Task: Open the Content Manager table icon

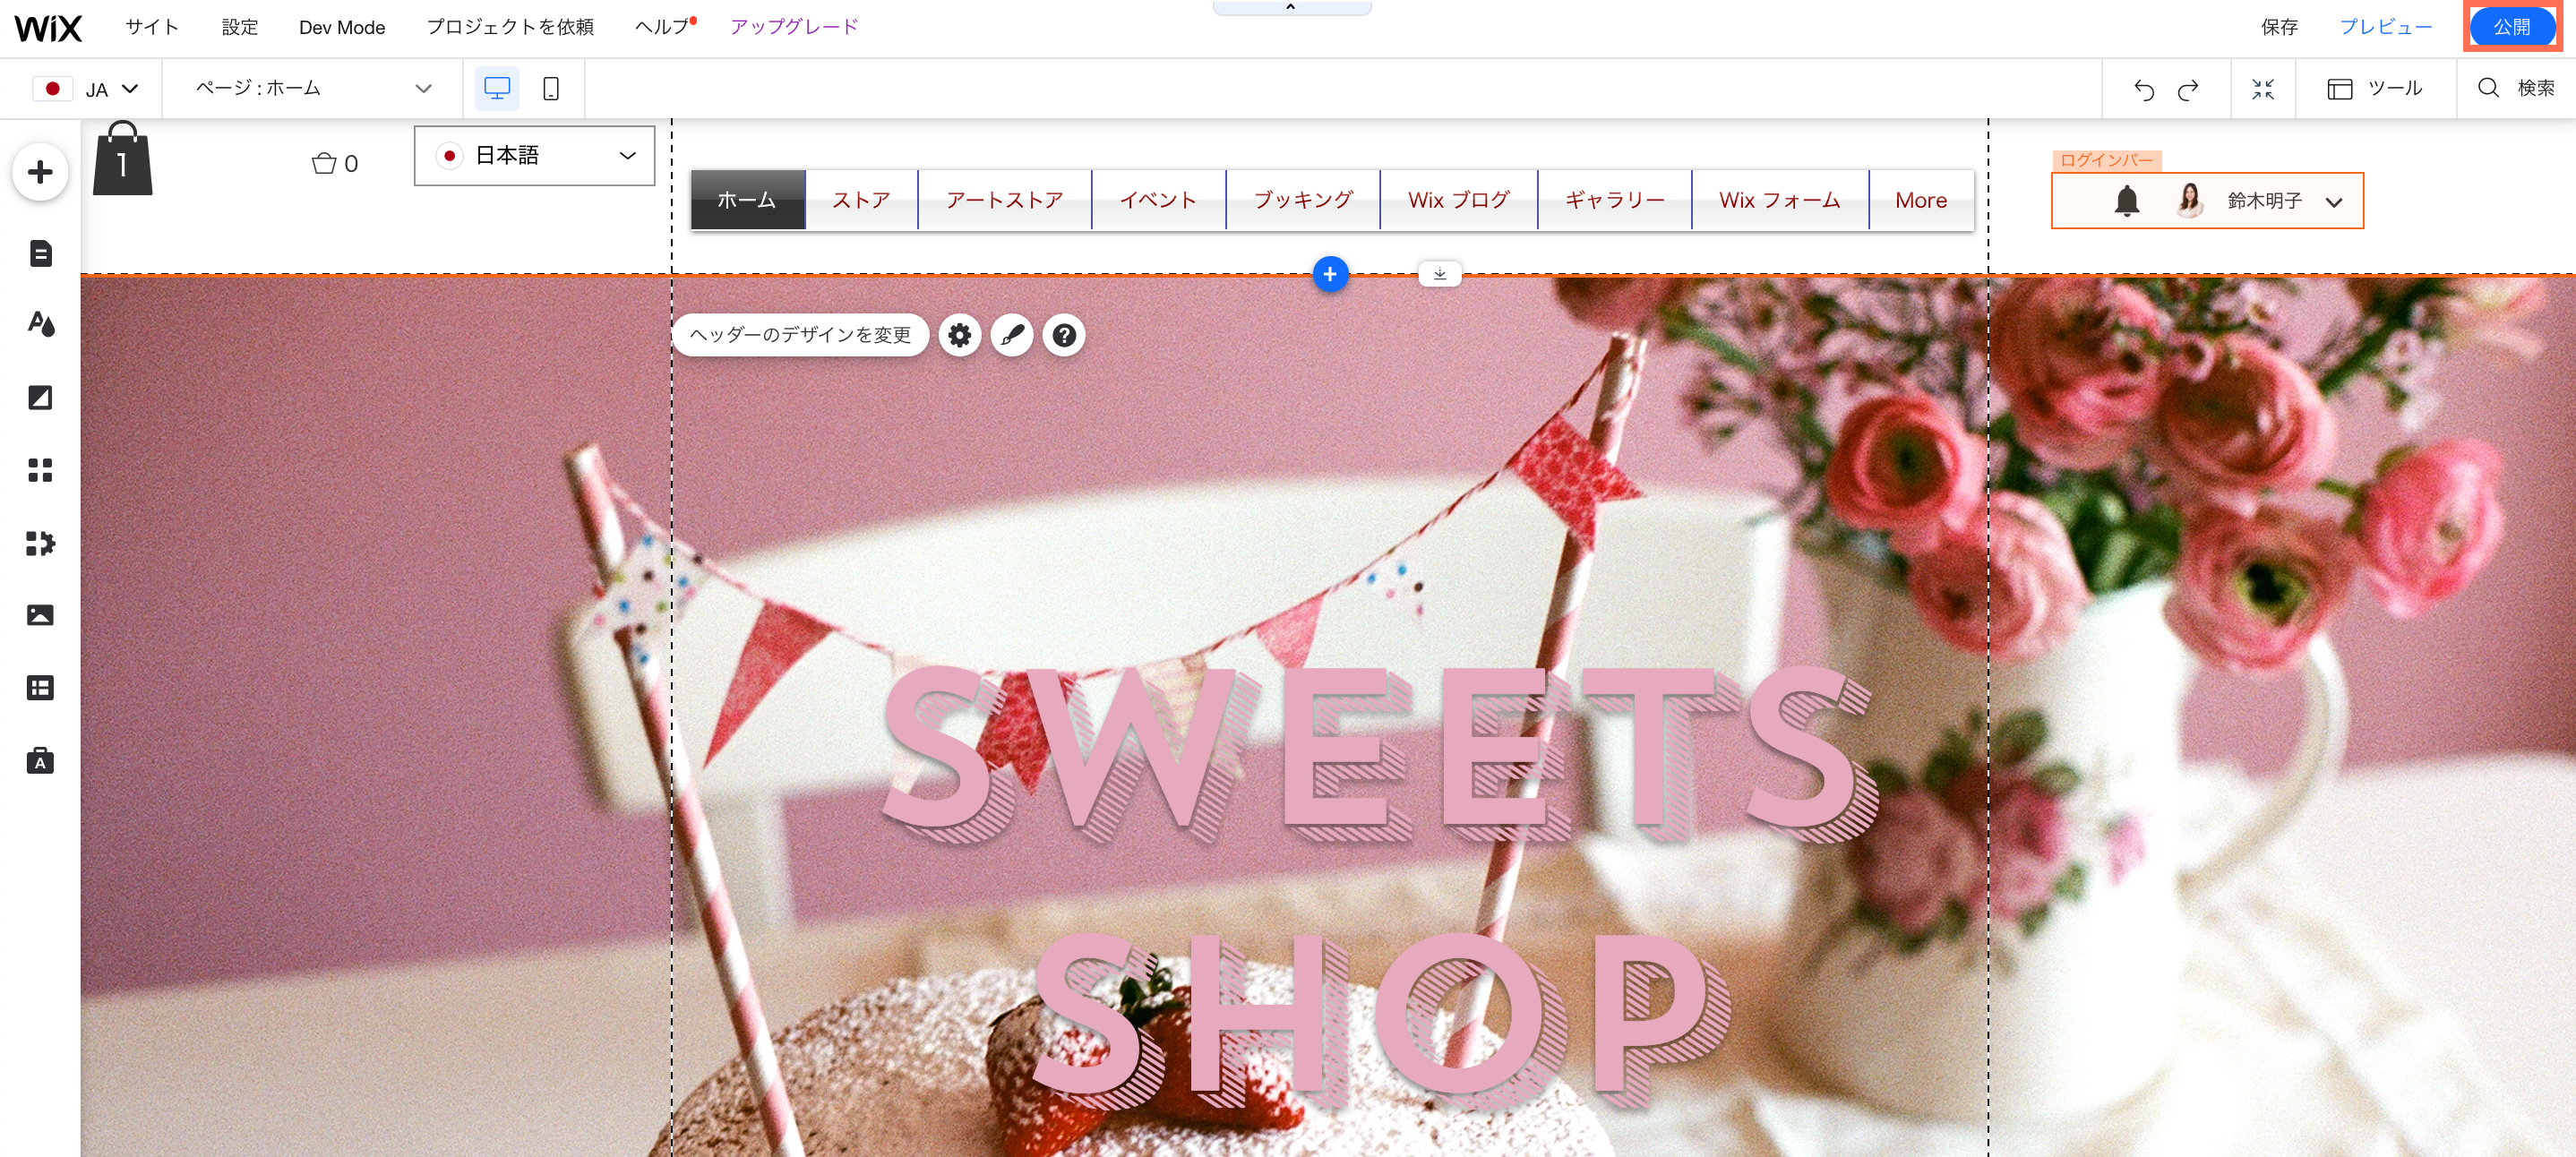Action: click(x=40, y=688)
